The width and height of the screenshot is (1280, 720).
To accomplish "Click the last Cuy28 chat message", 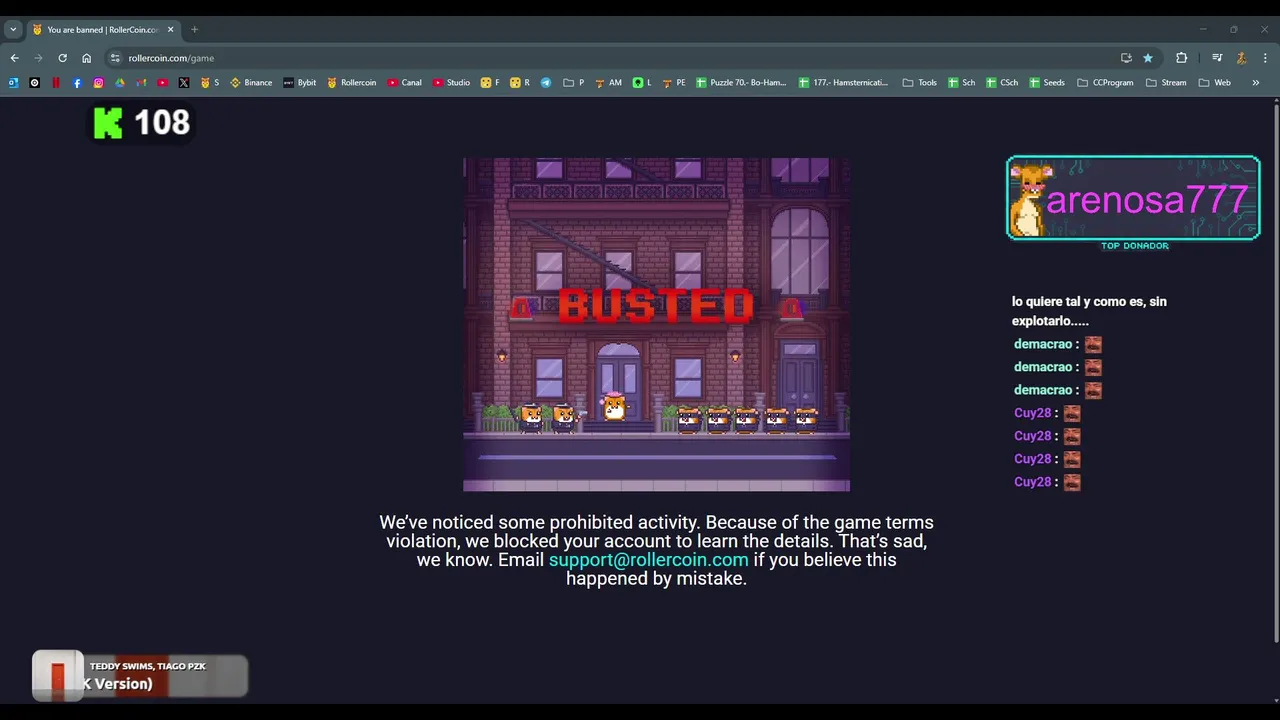I will coord(1047,482).
